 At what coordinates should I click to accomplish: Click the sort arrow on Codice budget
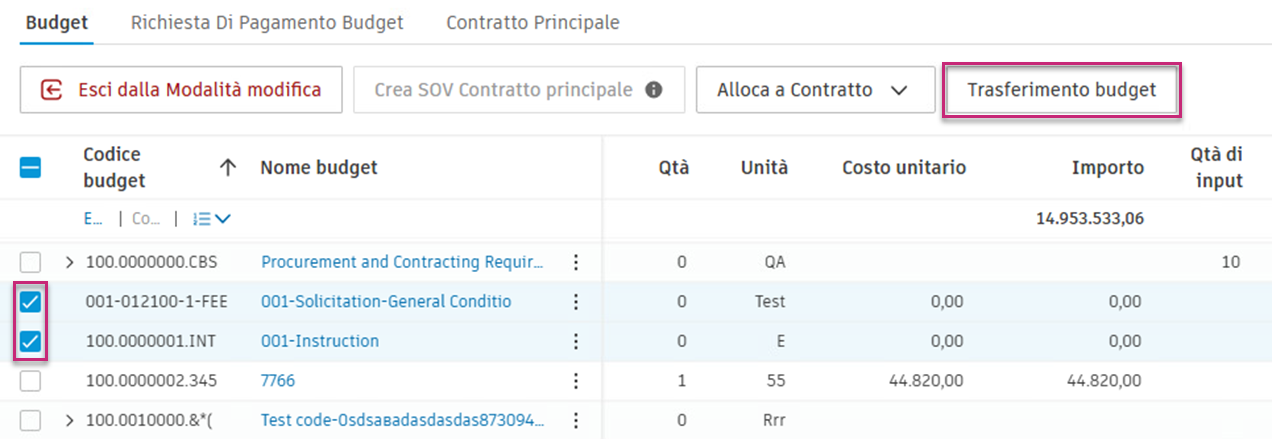pyautogui.click(x=228, y=168)
